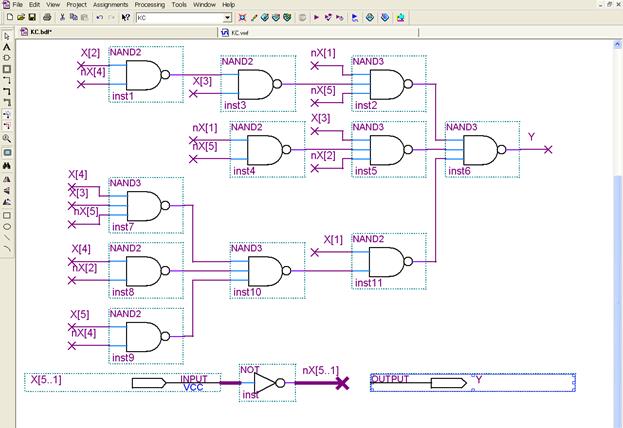623x428 pixels.
Task: Select the Zoom magnifier tool
Action: (x=7, y=138)
